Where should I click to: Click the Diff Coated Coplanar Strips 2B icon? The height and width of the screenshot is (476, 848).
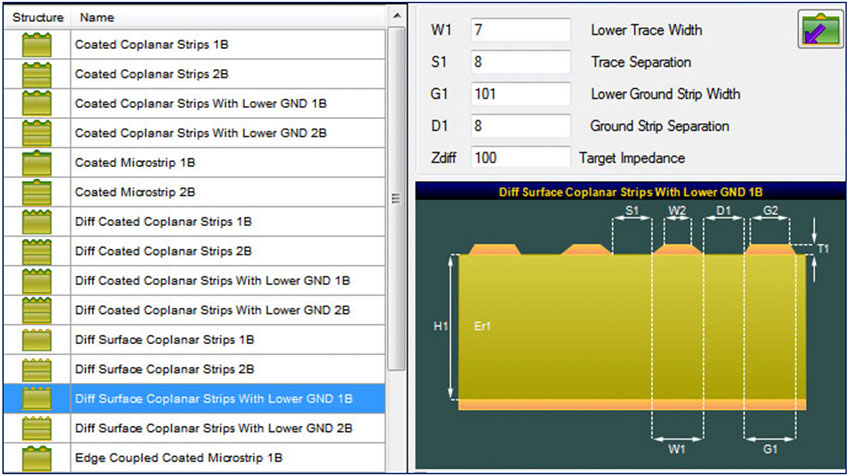37,251
